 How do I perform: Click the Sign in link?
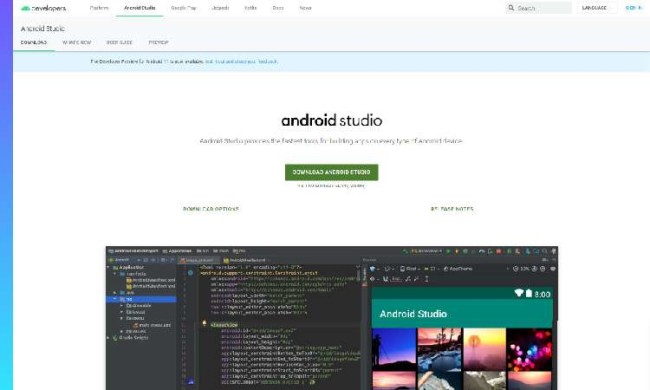tap(634, 8)
